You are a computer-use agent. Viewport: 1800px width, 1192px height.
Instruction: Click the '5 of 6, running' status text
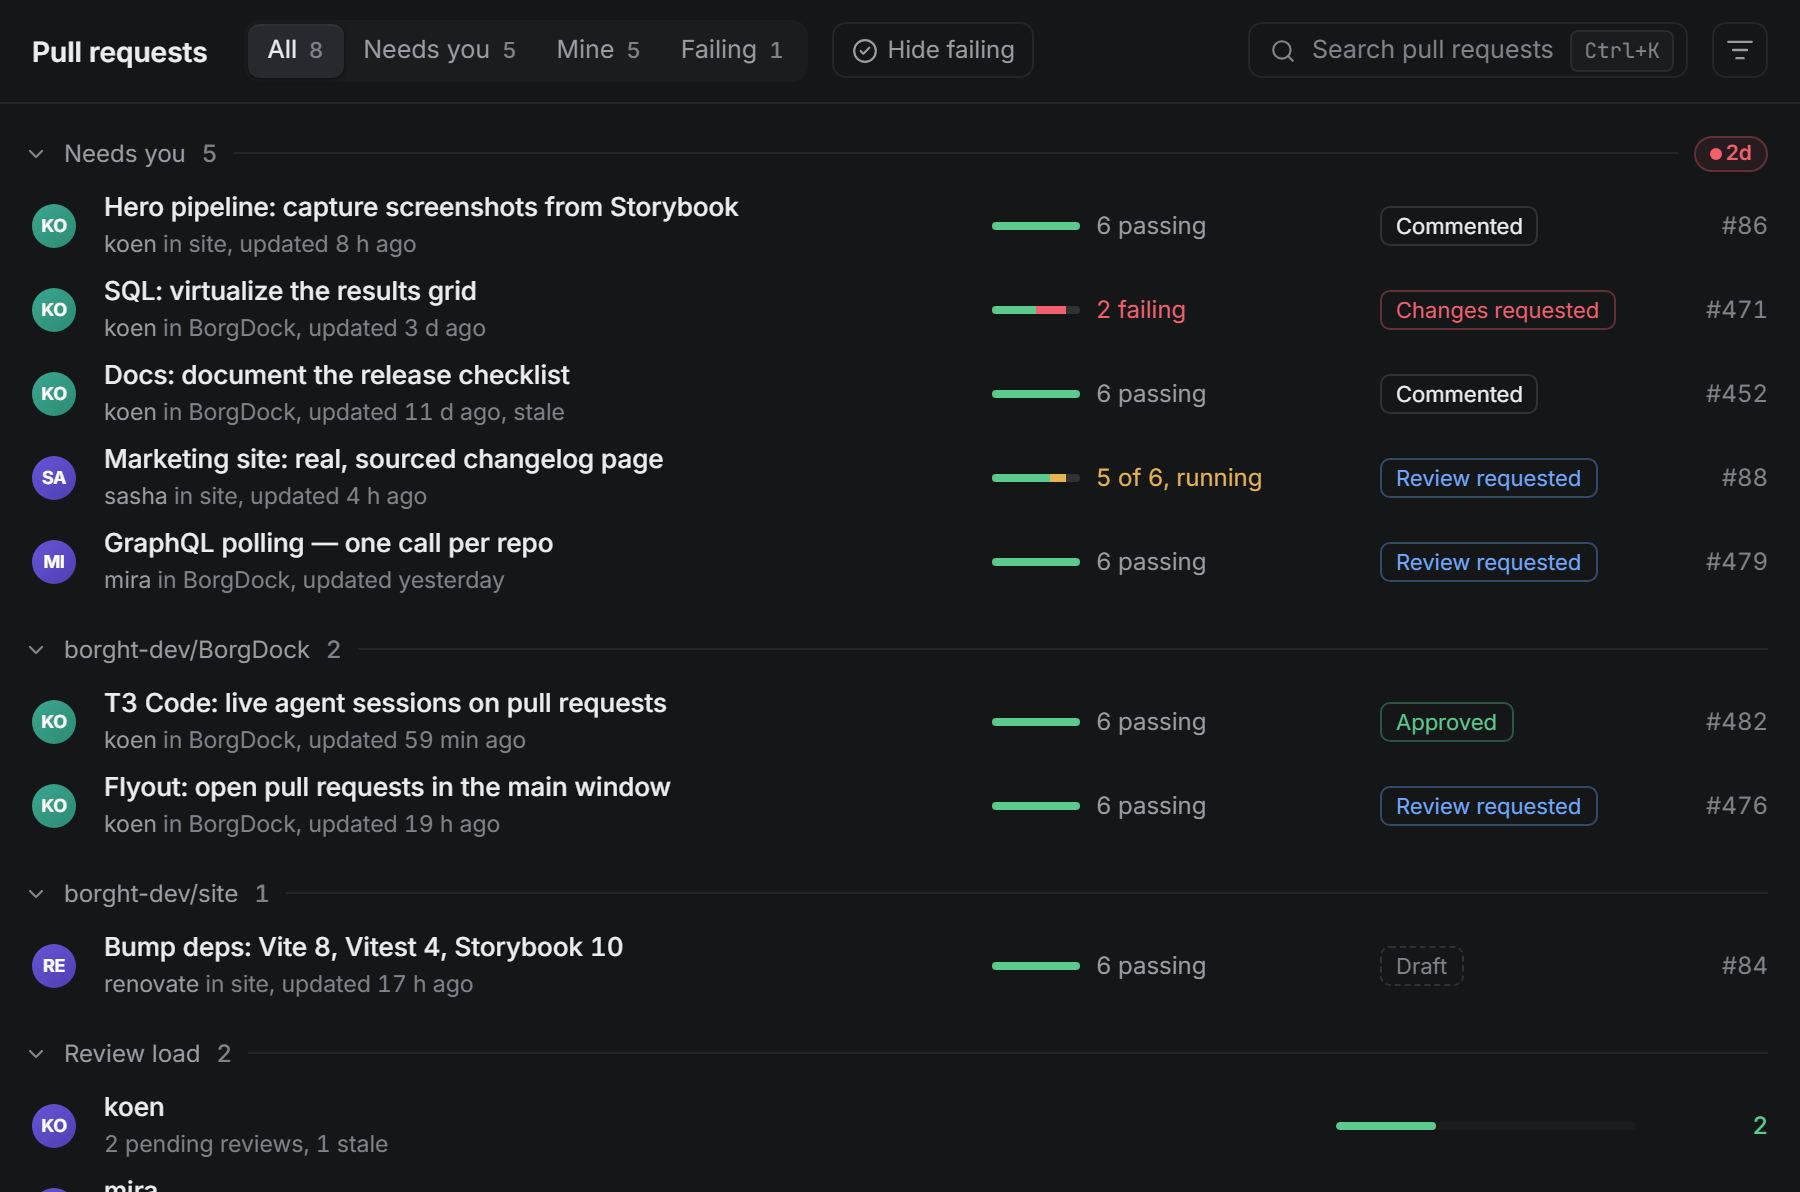[x=1179, y=478]
